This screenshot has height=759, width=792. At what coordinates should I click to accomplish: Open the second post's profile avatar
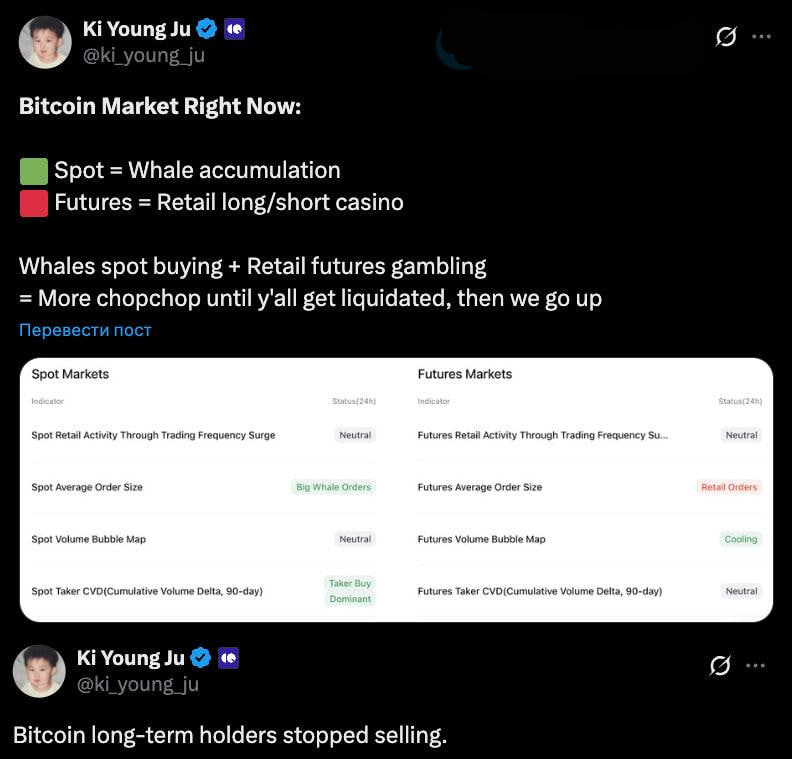coord(39,670)
